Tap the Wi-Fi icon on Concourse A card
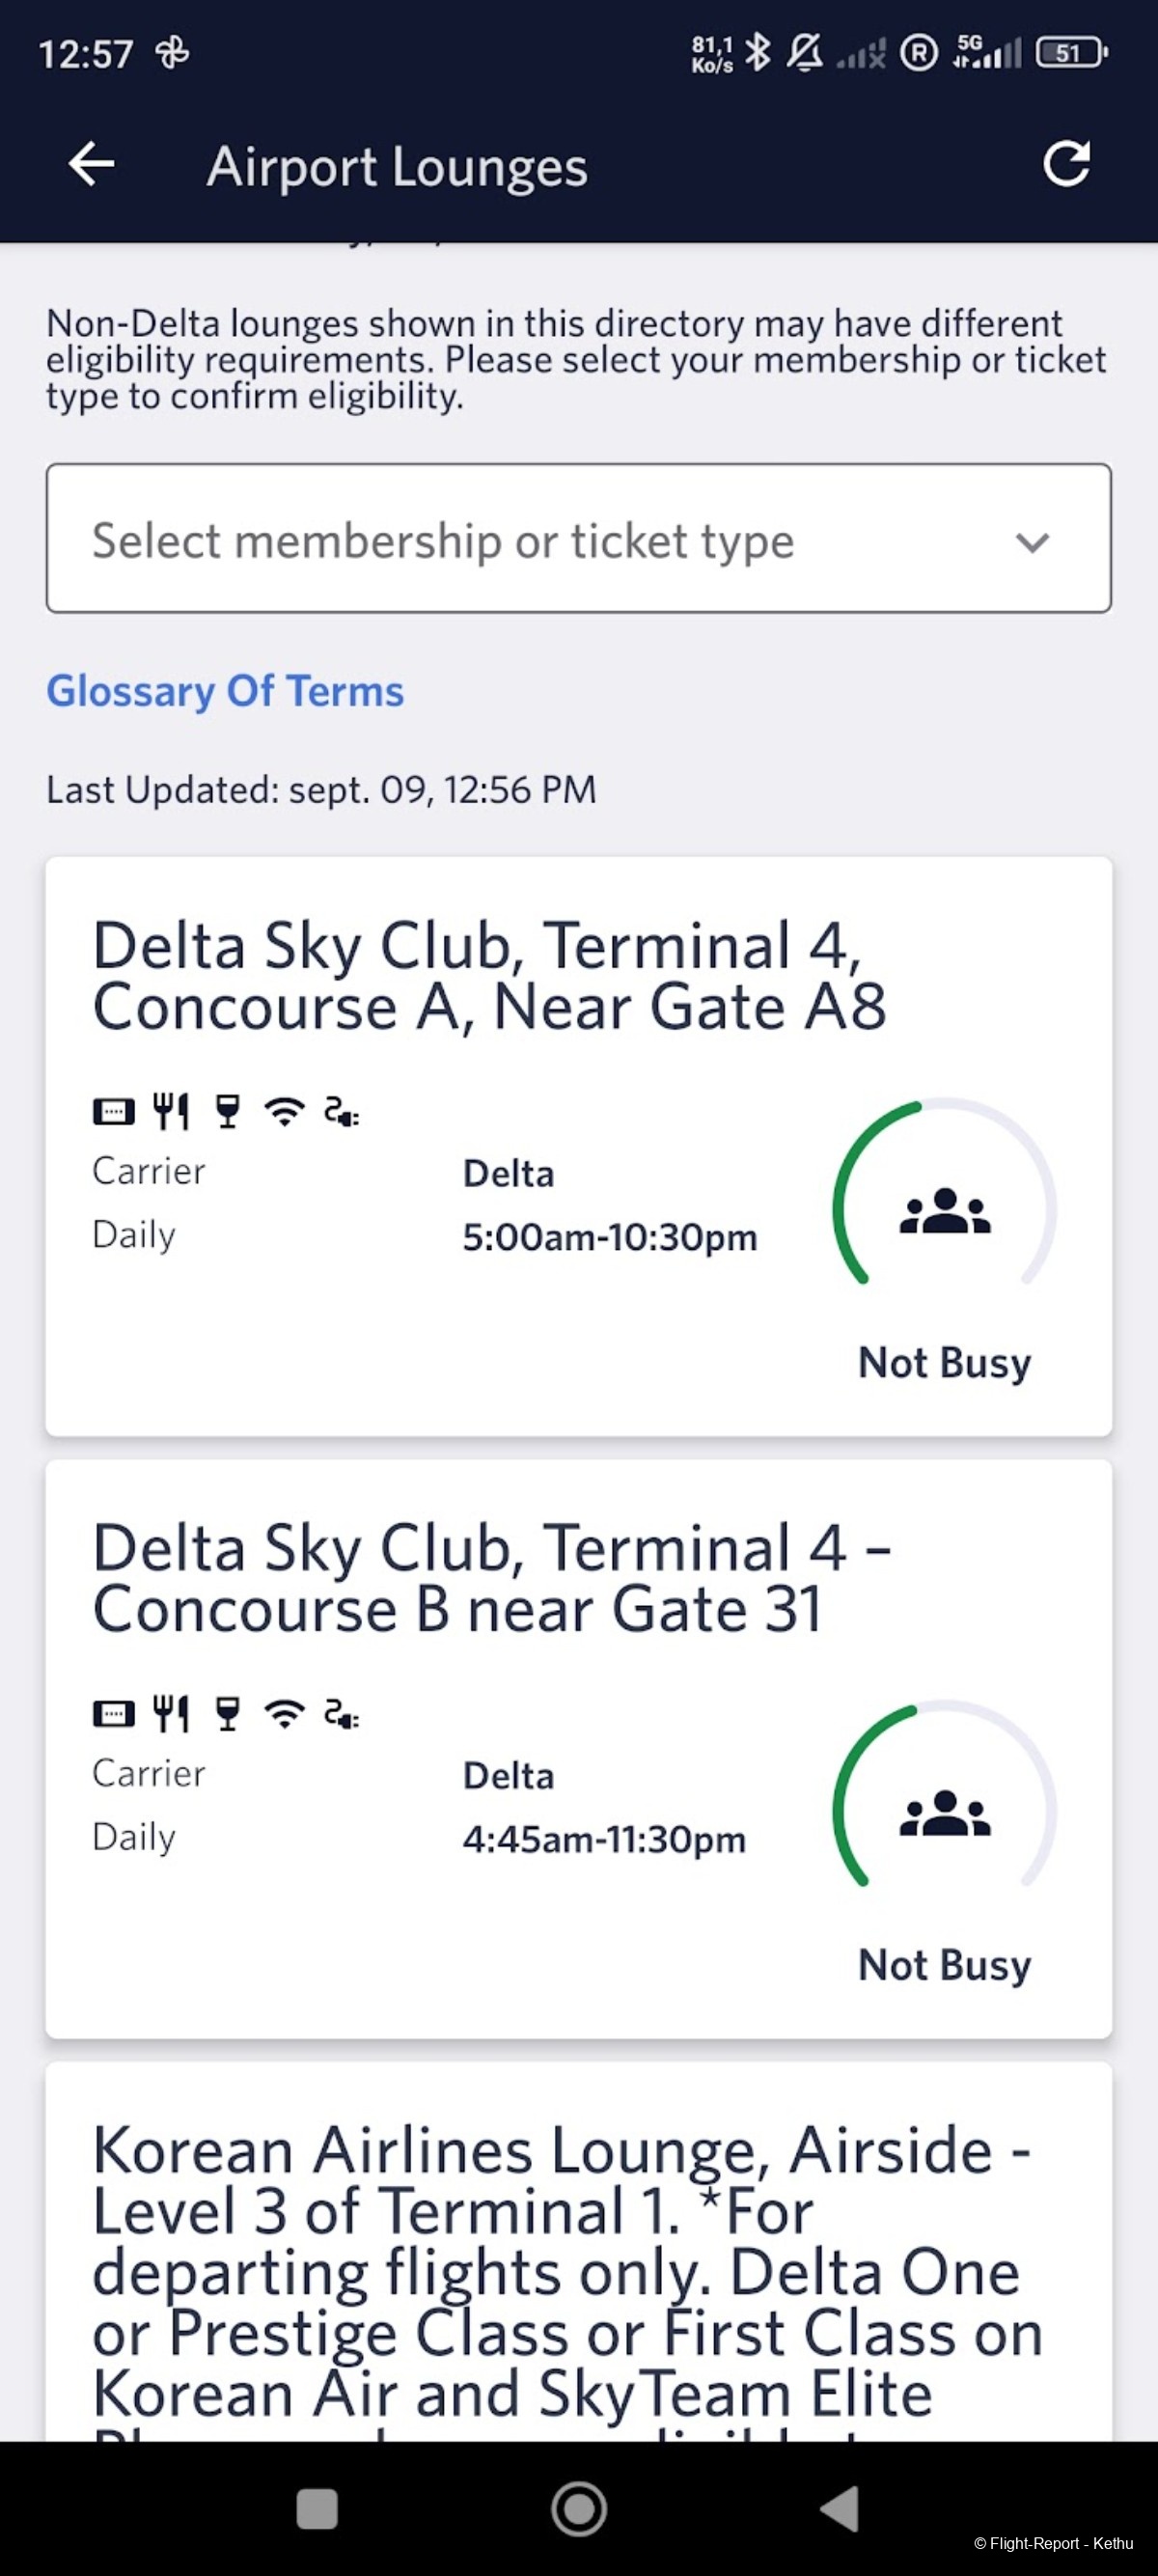 point(285,1111)
